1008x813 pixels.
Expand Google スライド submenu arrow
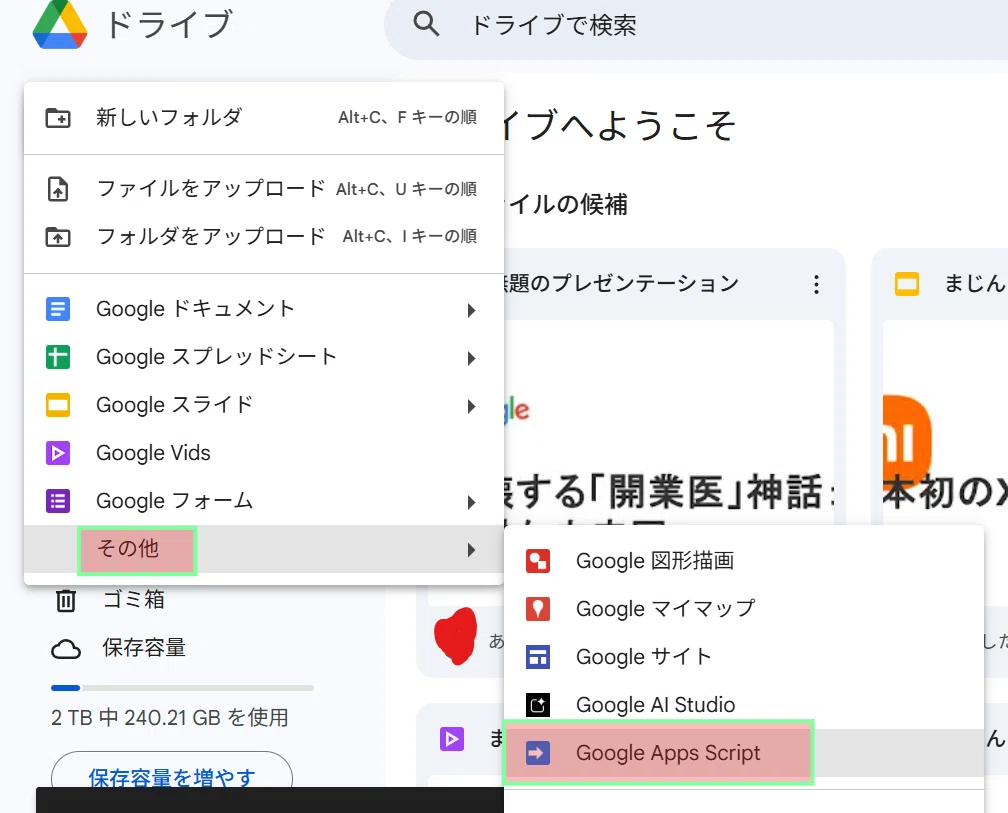click(x=471, y=406)
